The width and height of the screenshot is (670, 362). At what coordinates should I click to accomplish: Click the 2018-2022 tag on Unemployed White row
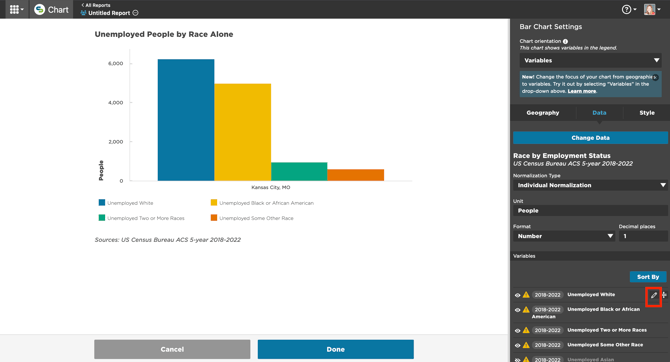click(x=547, y=295)
